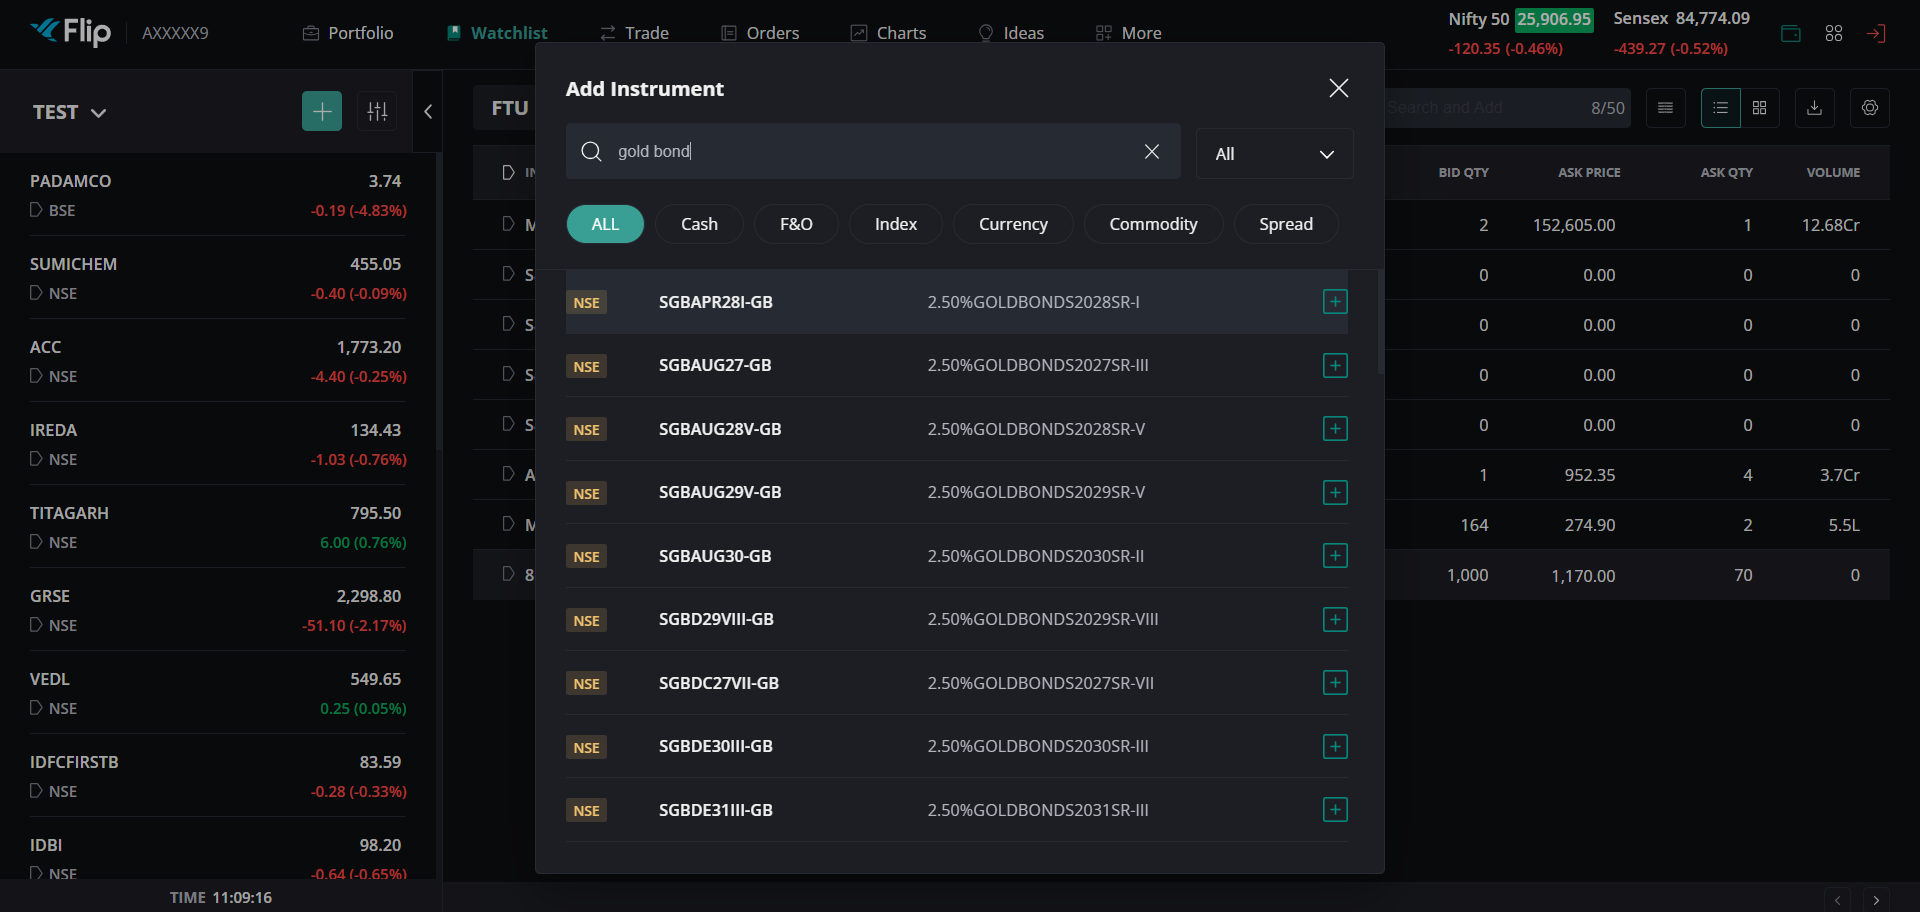The height and width of the screenshot is (912, 1920).
Task: Select the Cash segment filter
Action: coord(699,224)
